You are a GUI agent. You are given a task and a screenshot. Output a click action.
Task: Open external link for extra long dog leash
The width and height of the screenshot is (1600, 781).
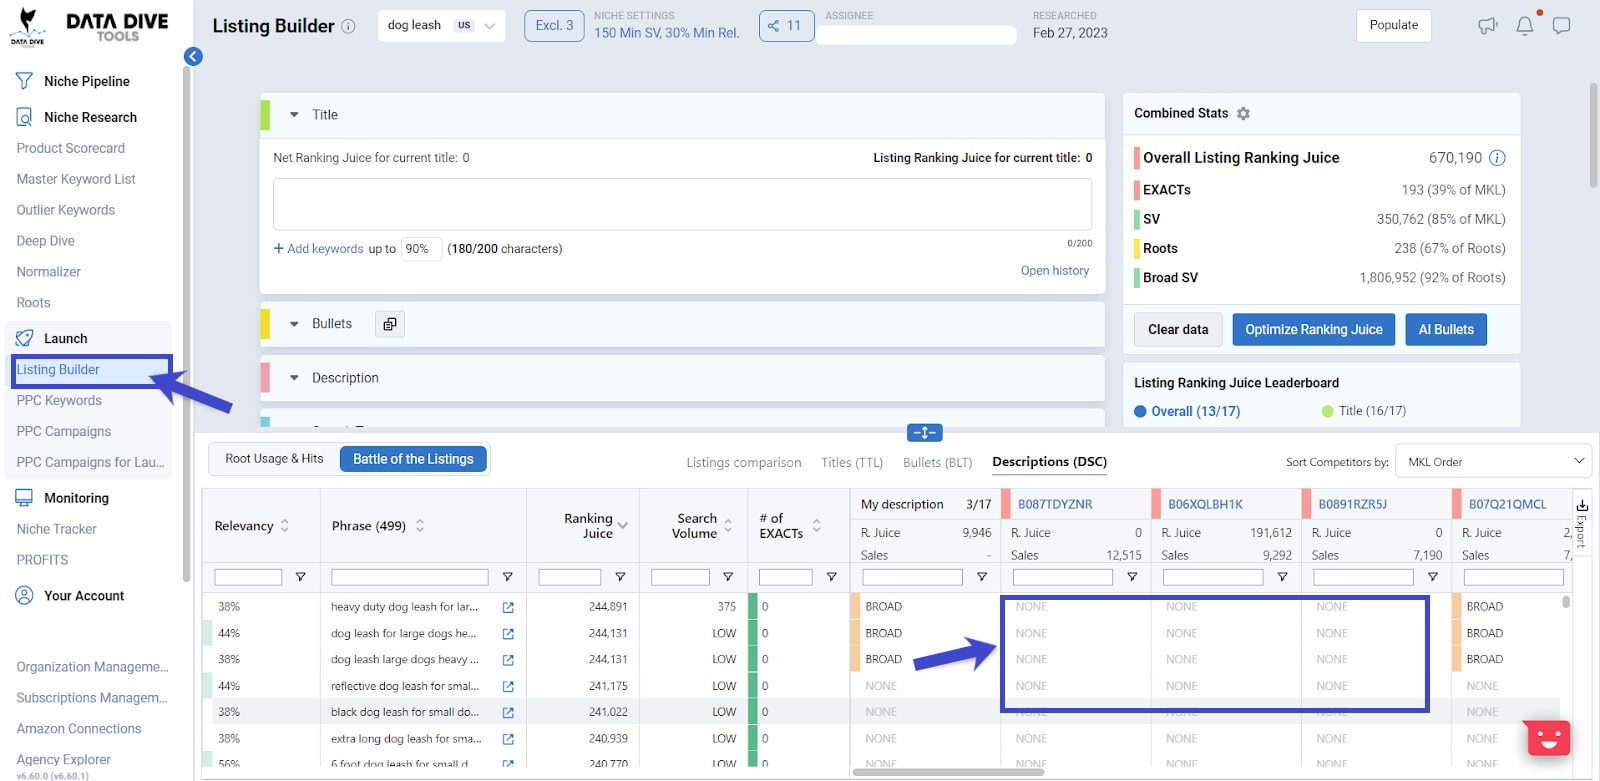click(508, 739)
